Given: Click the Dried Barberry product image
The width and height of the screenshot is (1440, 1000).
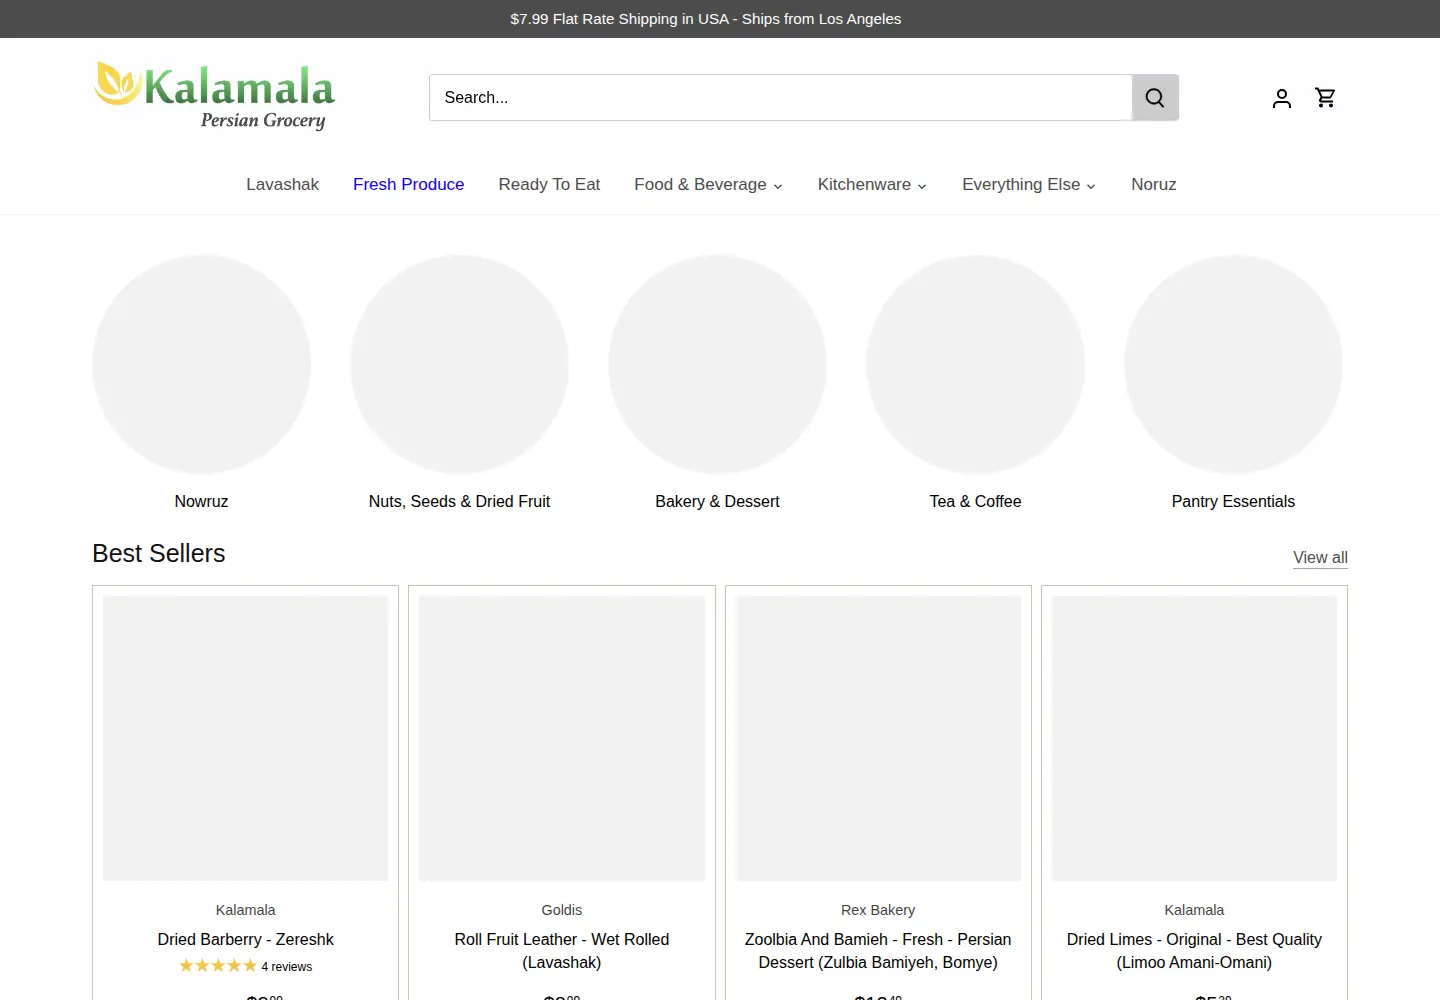Looking at the screenshot, I should 245,738.
